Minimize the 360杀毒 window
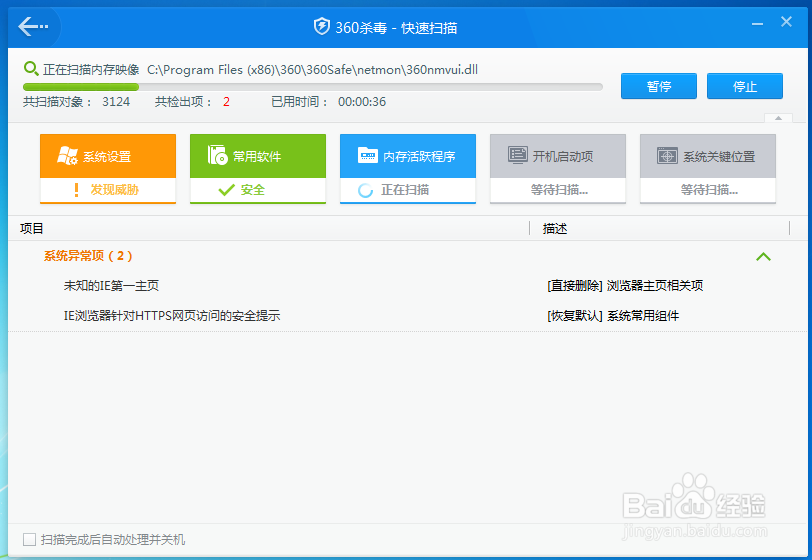812x560 pixels. pyautogui.click(x=757, y=24)
